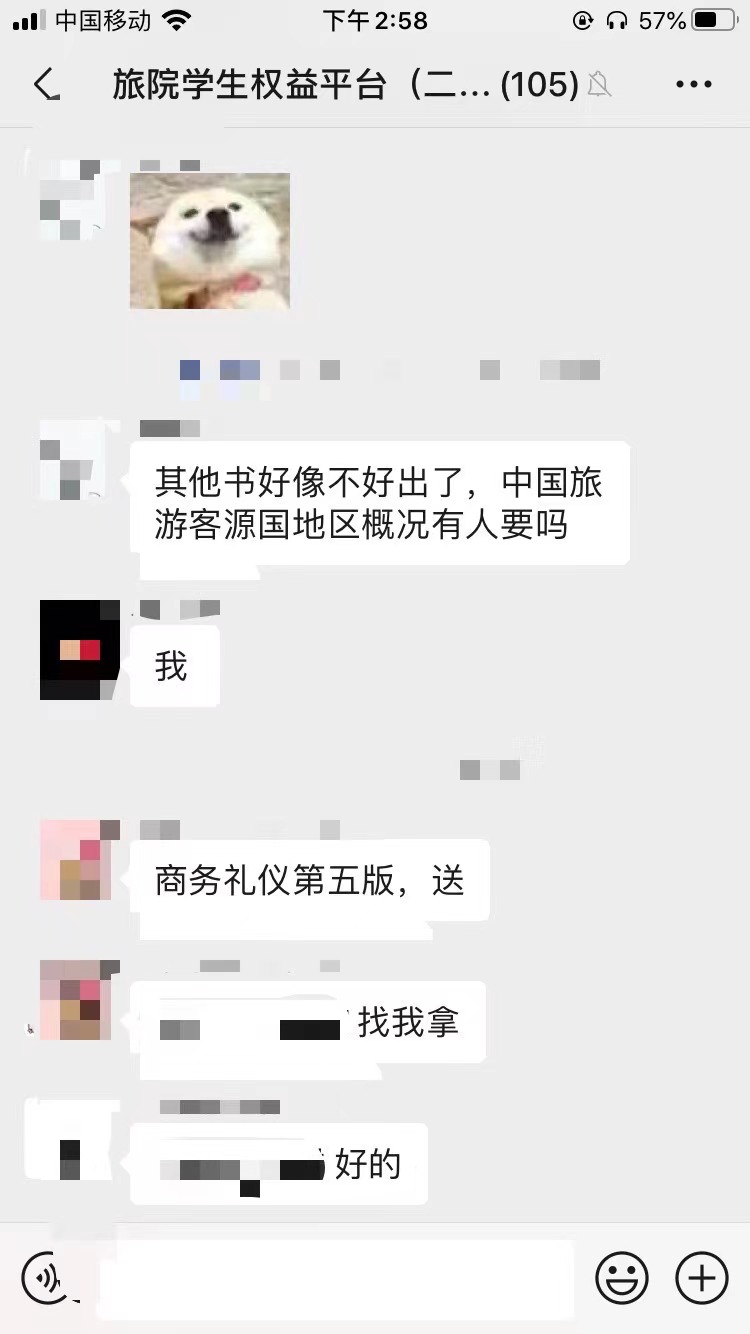The height and width of the screenshot is (1334, 750).
Task: Open the black avatar with red square
Action: coord(80,650)
